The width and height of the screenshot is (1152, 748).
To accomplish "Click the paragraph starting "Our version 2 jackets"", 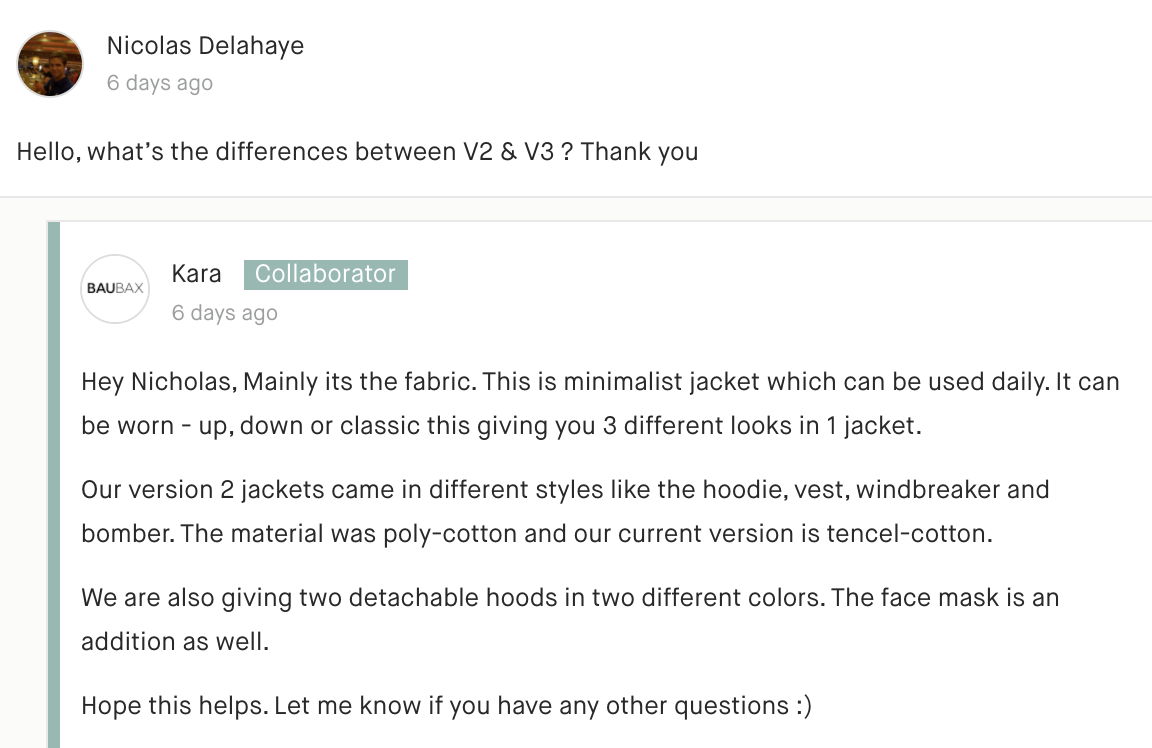I will click(x=565, y=511).
